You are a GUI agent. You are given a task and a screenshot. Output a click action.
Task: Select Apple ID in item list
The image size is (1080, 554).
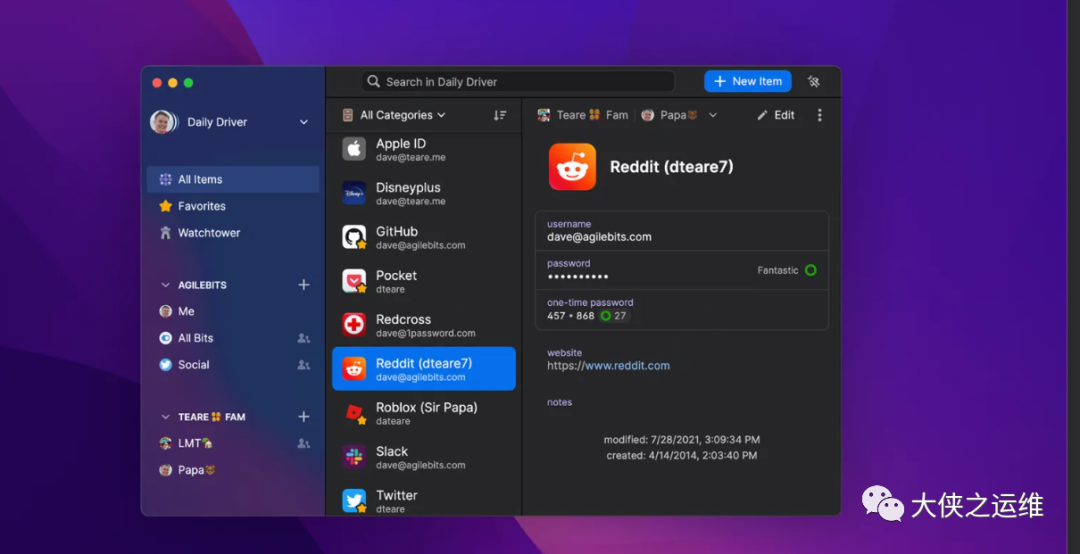click(424, 149)
